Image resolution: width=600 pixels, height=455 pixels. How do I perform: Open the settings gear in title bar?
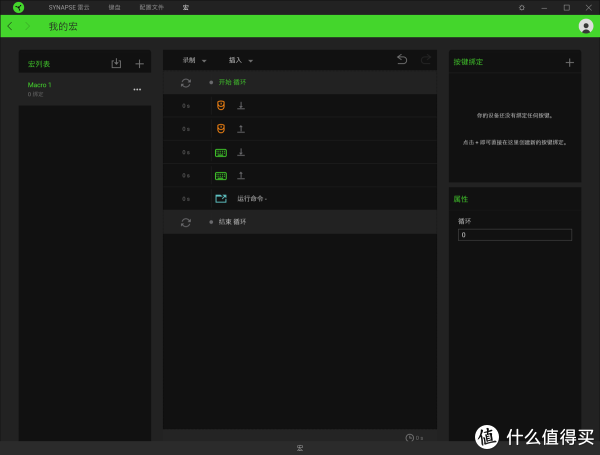point(521,7)
